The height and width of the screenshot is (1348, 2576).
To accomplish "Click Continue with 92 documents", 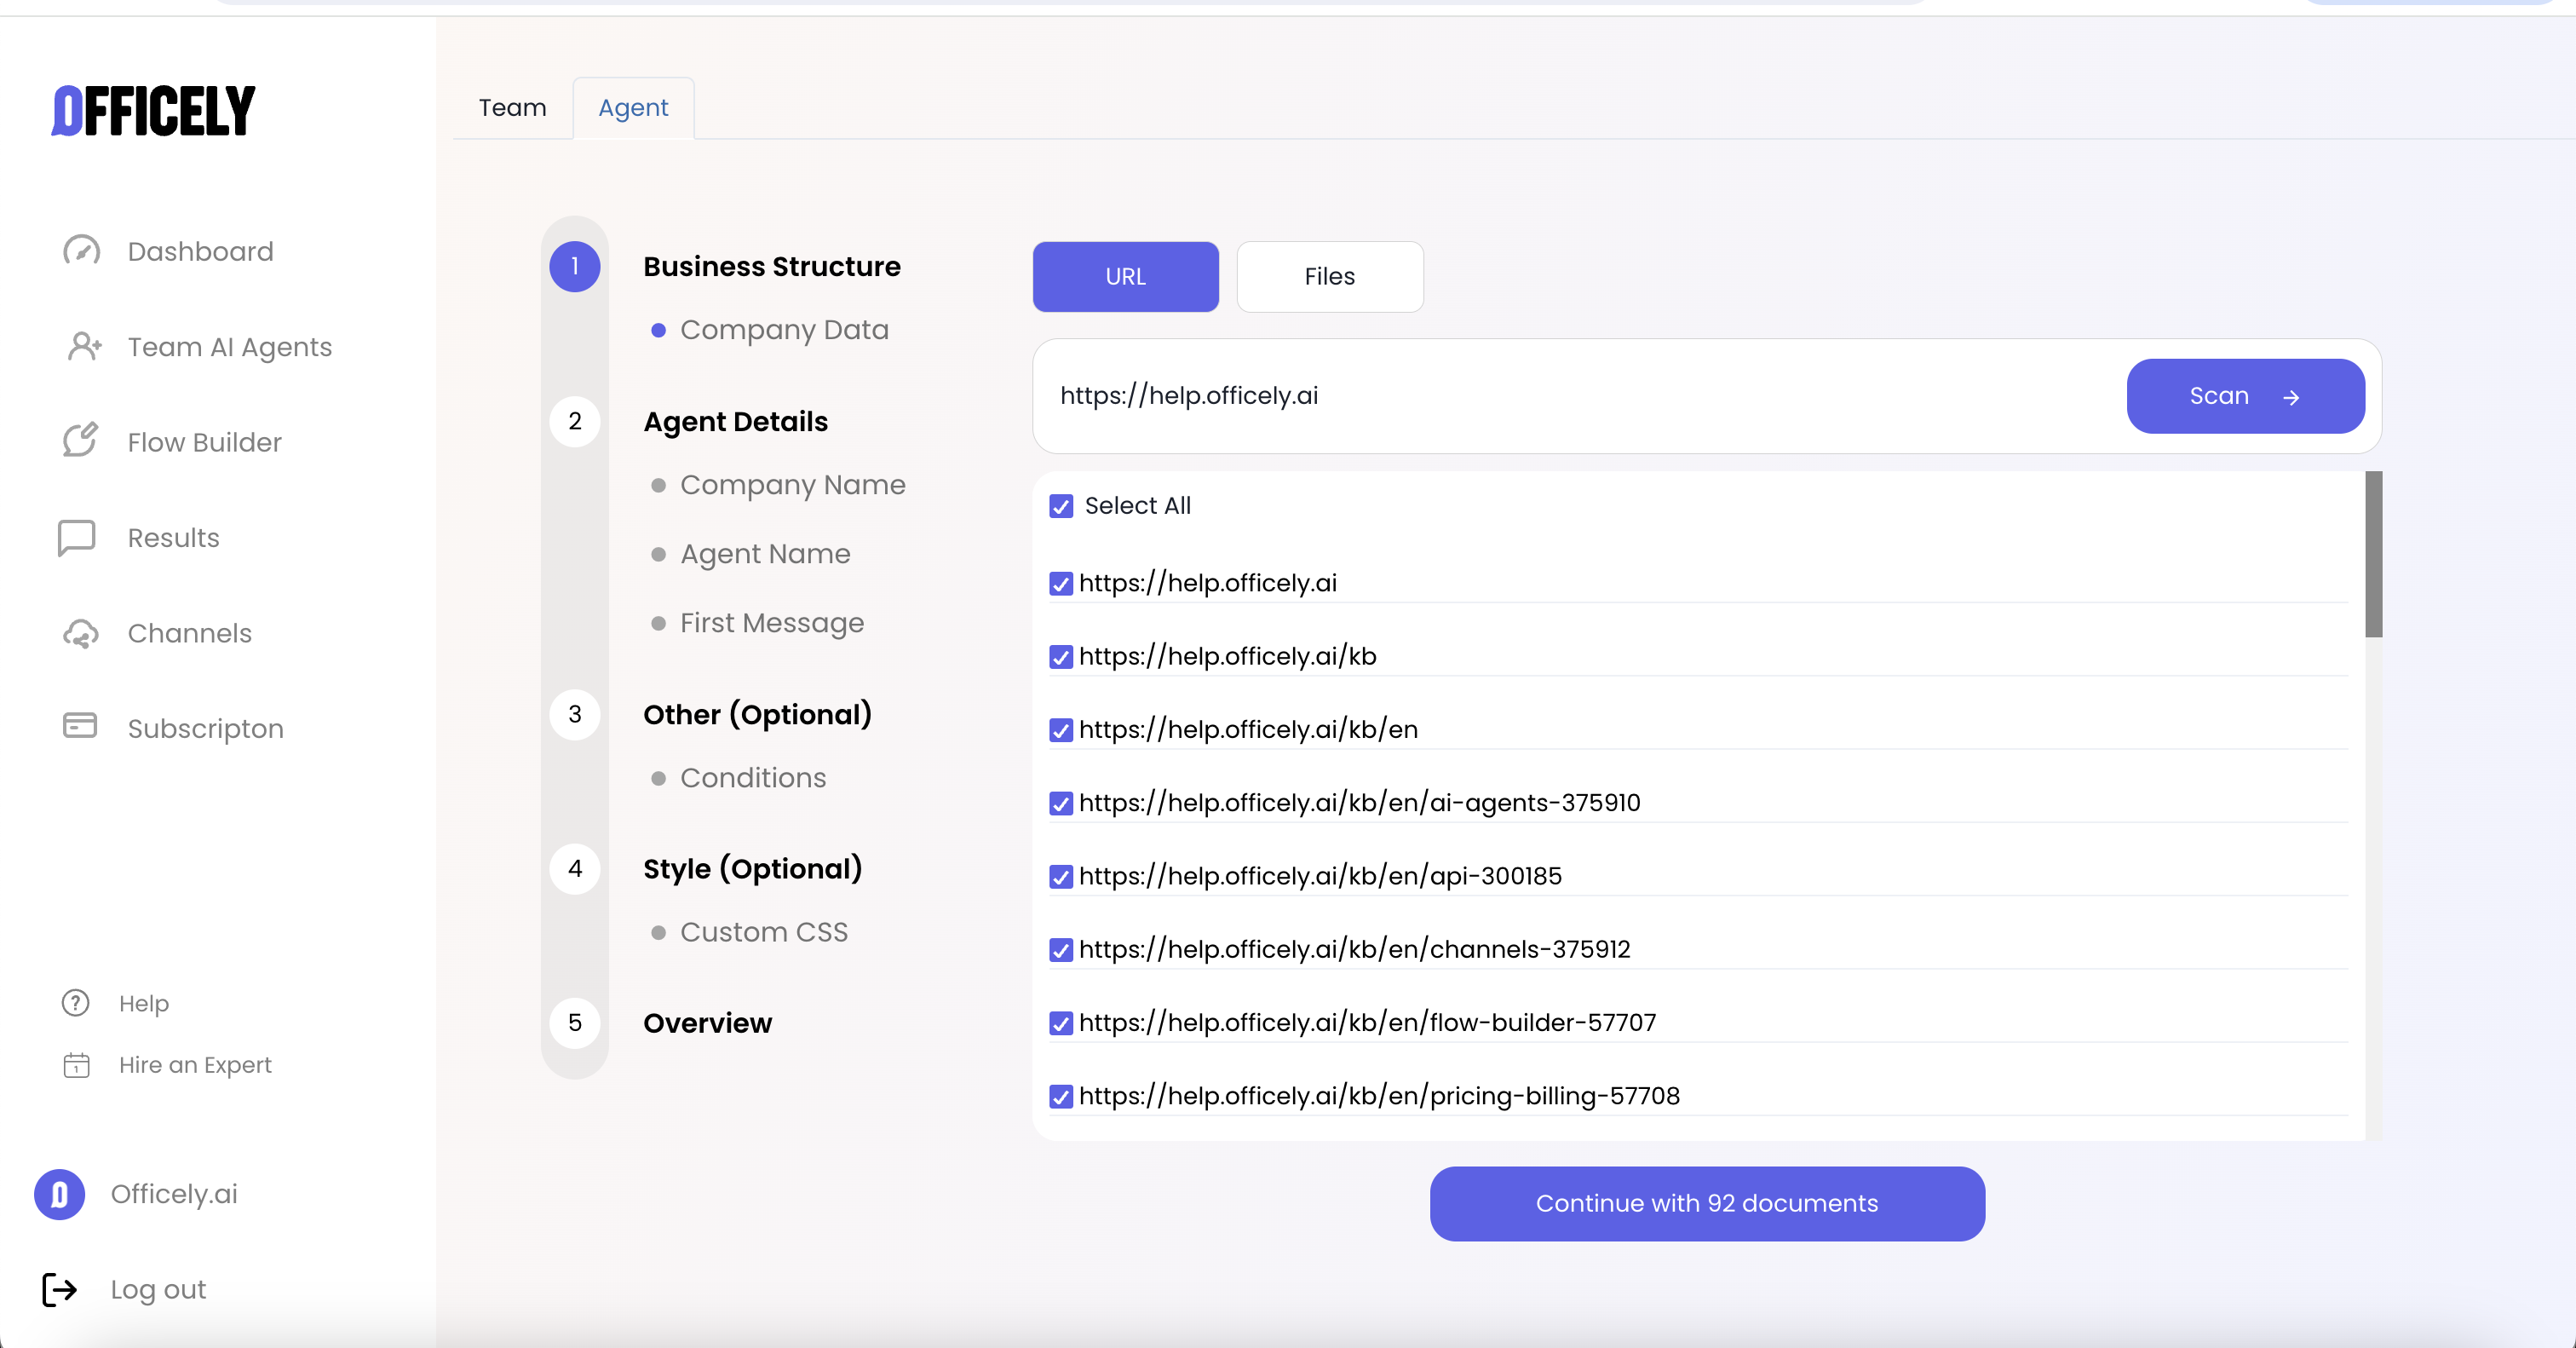I will click(1706, 1203).
